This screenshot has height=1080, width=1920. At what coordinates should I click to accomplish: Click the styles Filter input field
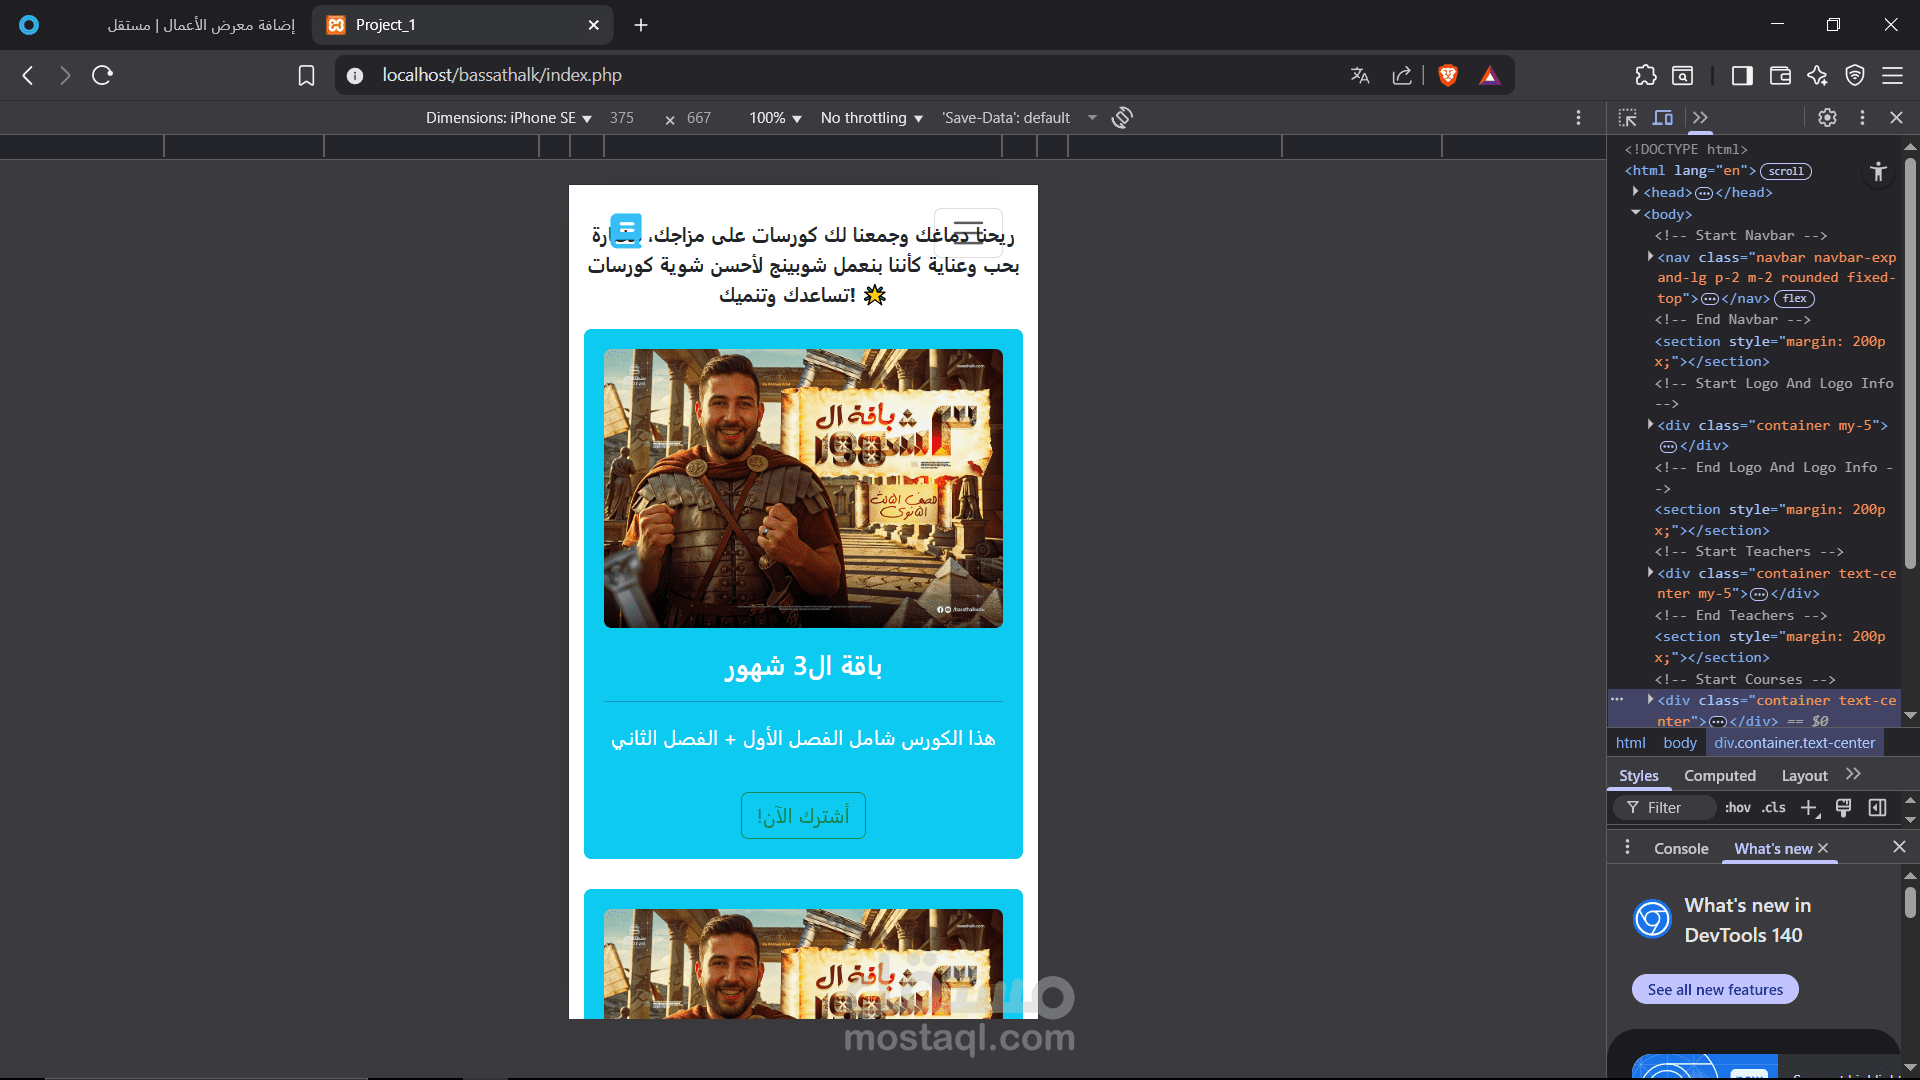click(1664, 808)
